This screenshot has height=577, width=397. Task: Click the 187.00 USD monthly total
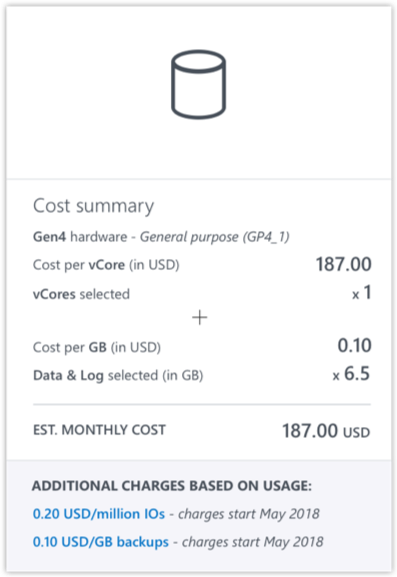(x=326, y=431)
